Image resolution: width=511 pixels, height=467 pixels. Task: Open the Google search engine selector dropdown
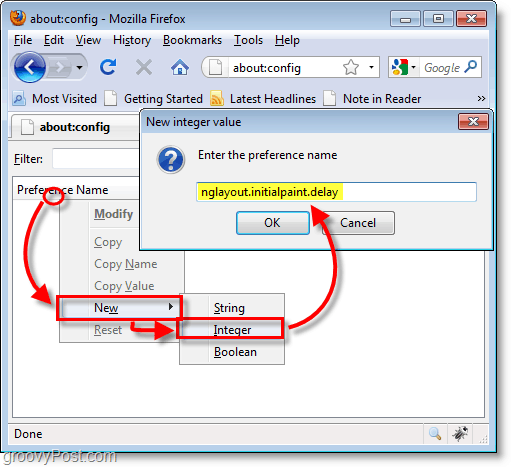point(404,68)
